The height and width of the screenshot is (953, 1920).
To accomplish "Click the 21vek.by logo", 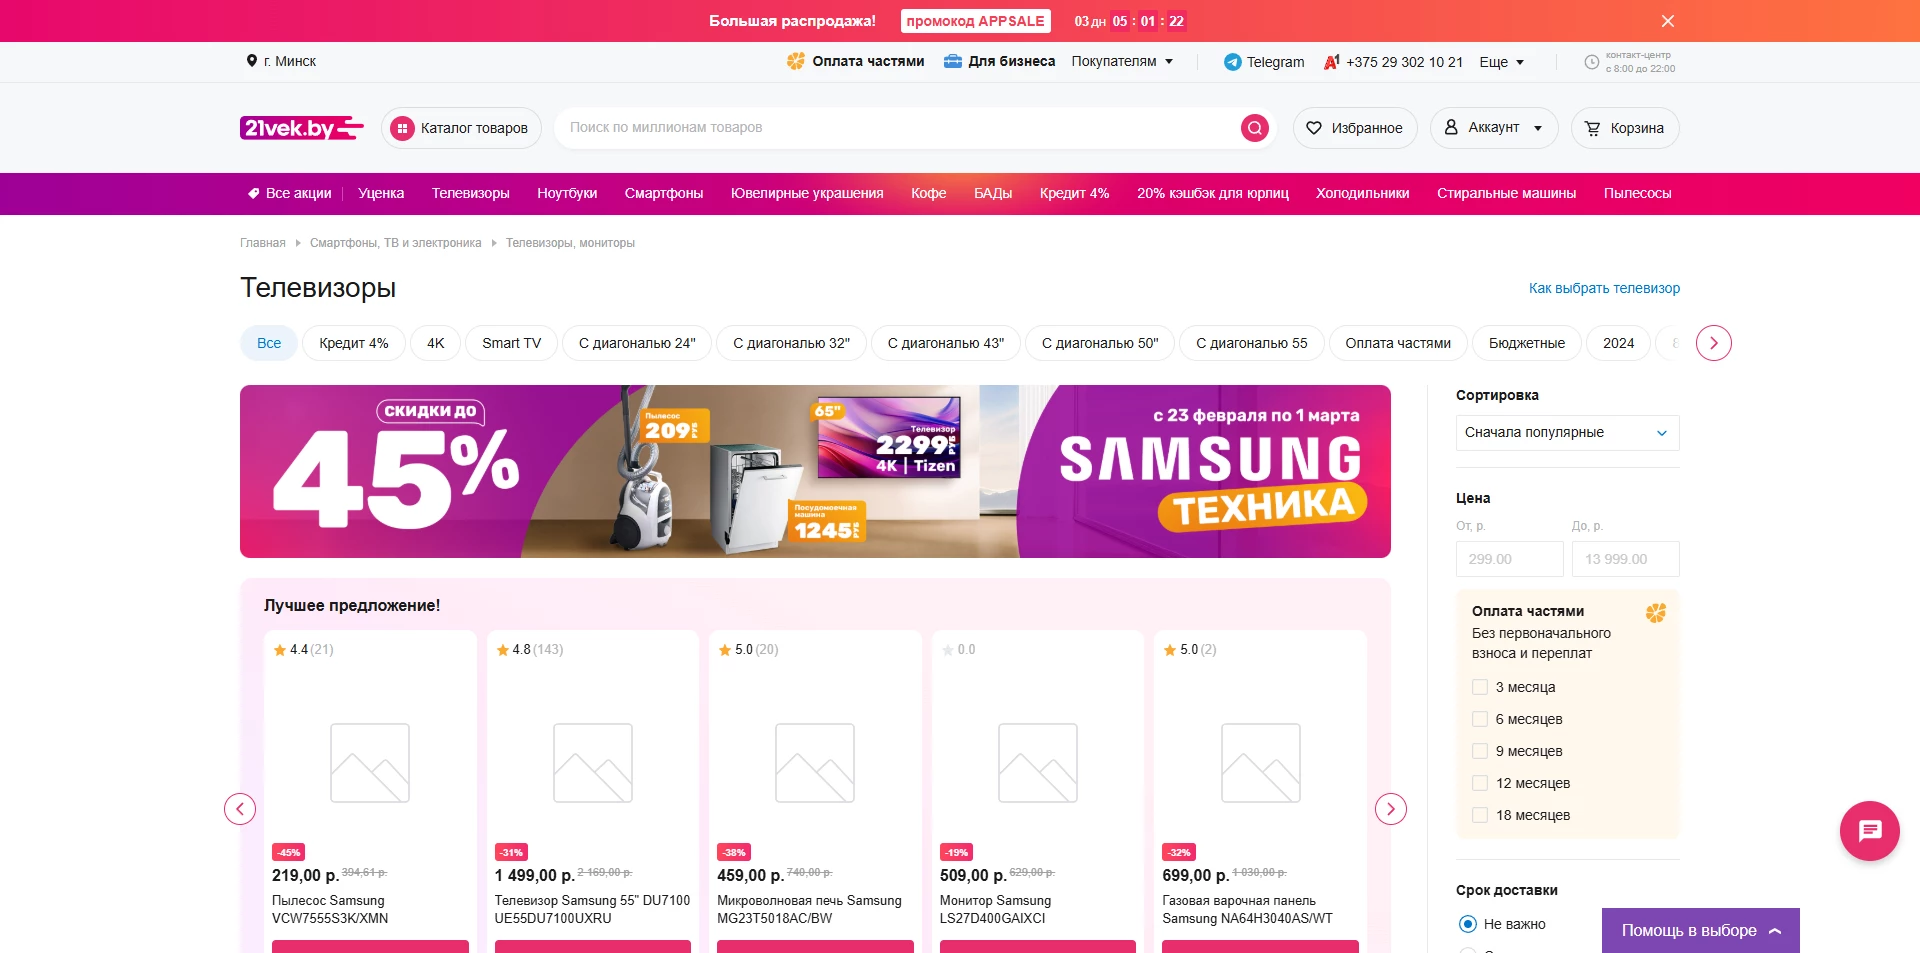I will tap(301, 128).
